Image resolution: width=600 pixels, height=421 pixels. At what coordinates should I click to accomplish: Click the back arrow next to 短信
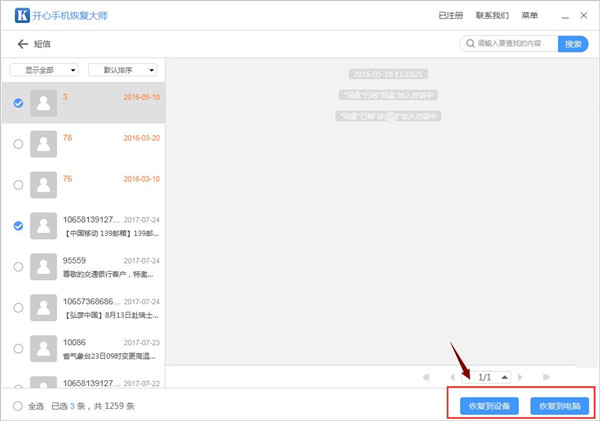22,44
